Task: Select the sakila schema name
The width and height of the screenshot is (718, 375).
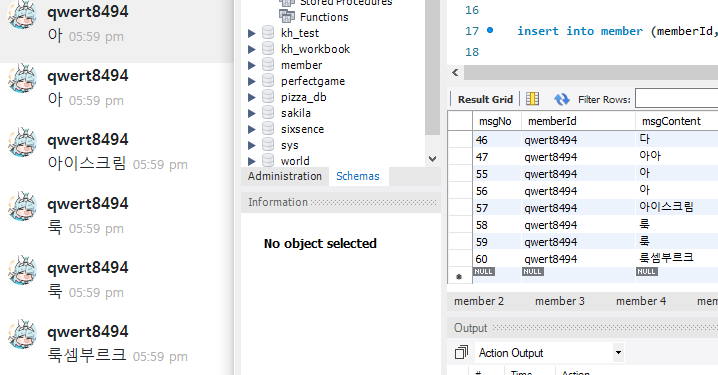Action: coord(296,113)
